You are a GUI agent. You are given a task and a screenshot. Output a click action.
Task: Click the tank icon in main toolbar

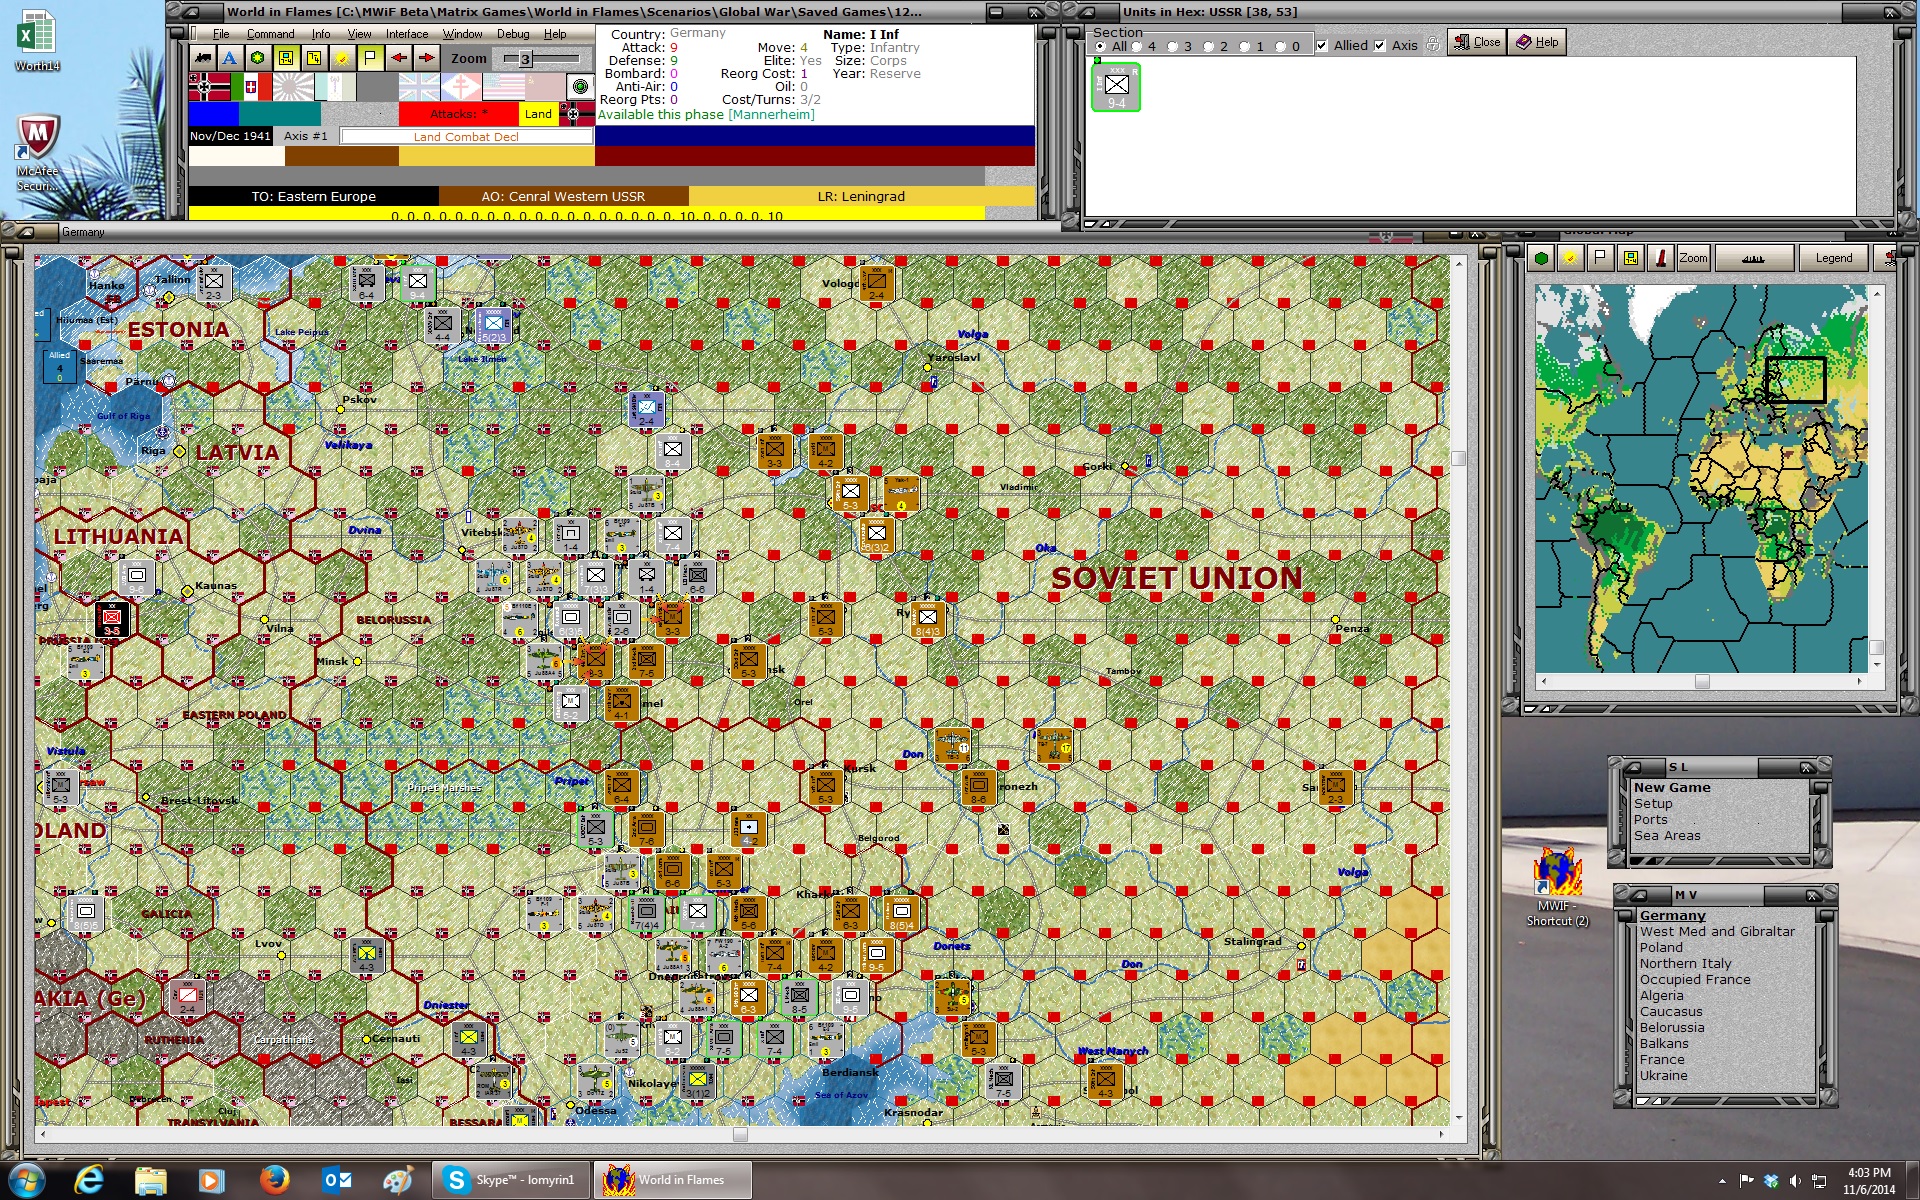pos(203,58)
